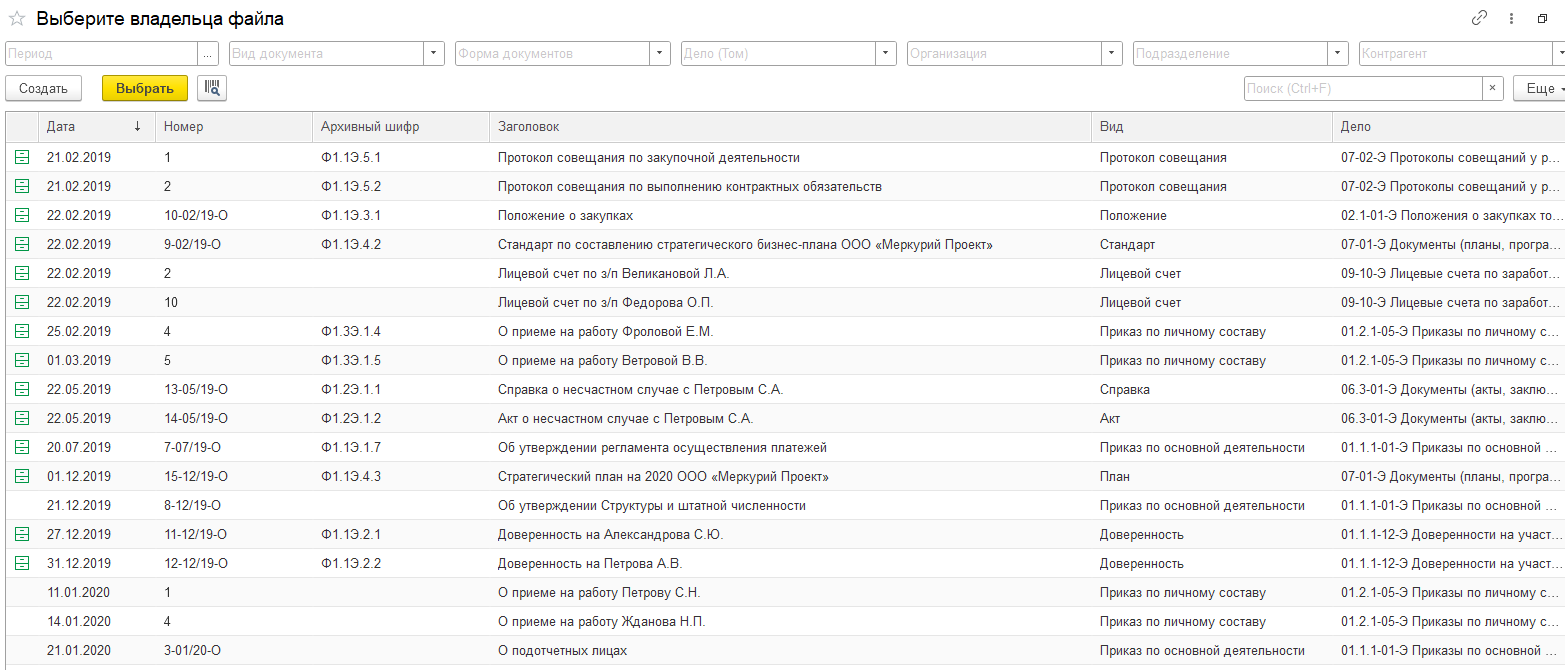Sort by the 'Заголовок' column header
This screenshot has height=670, width=1565.
point(528,127)
